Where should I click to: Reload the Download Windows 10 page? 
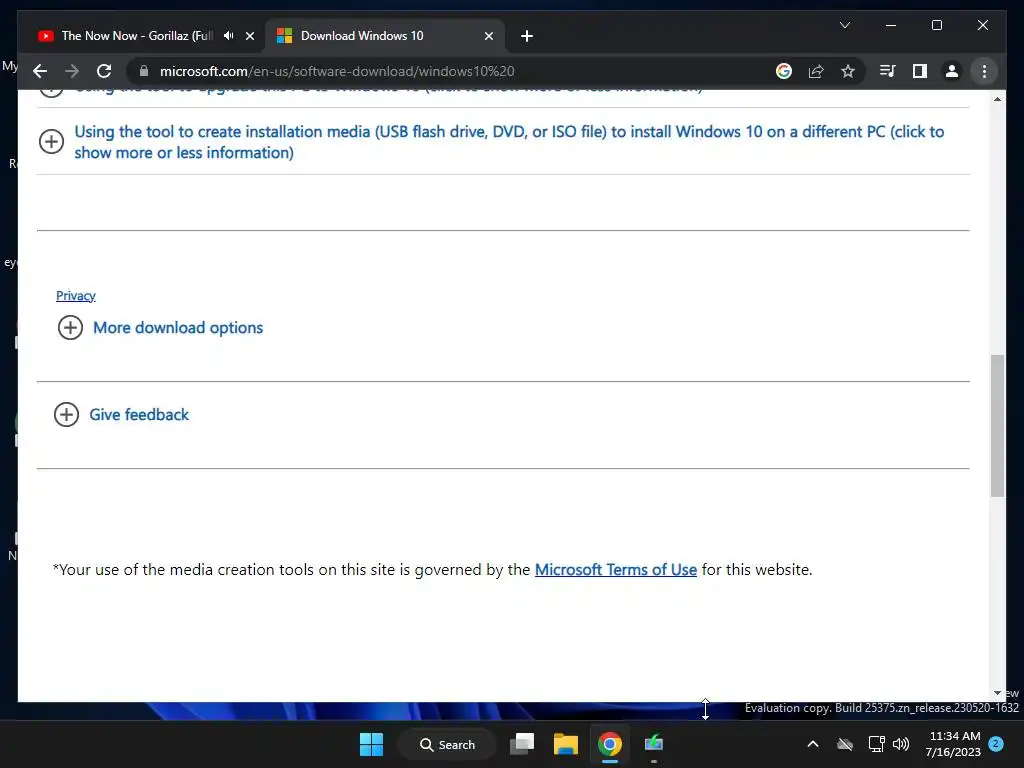(104, 71)
